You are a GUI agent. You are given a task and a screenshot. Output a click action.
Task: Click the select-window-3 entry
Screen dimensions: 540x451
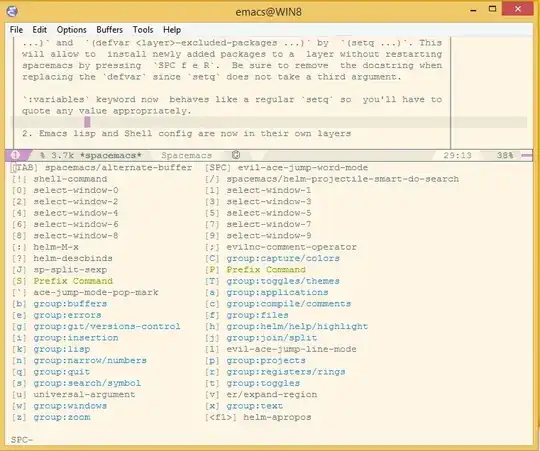[269, 202]
